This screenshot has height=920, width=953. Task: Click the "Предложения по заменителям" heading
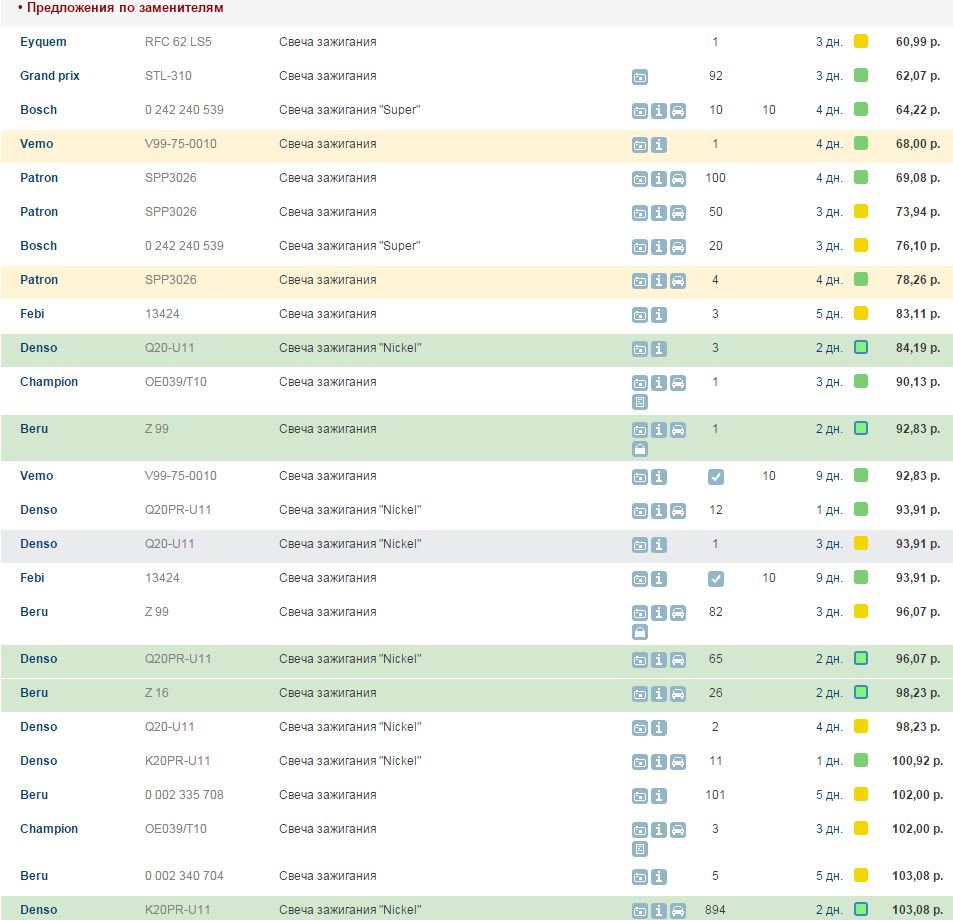(125, 8)
